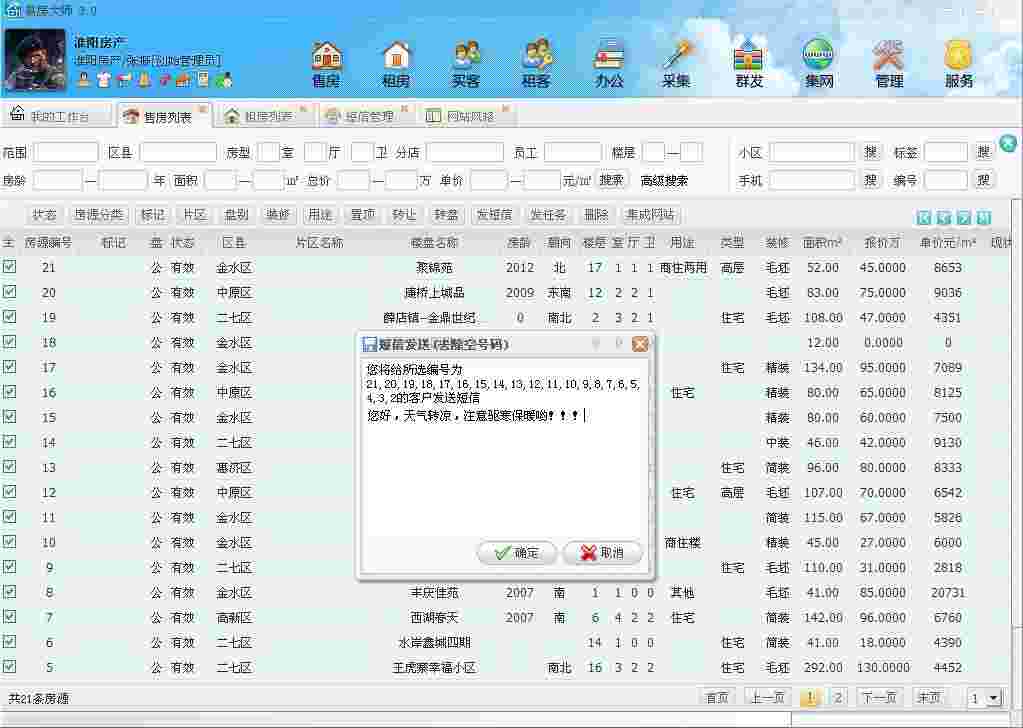
Task: Open the 租客 (Tenants) module
Action: (x=537, y=62)
